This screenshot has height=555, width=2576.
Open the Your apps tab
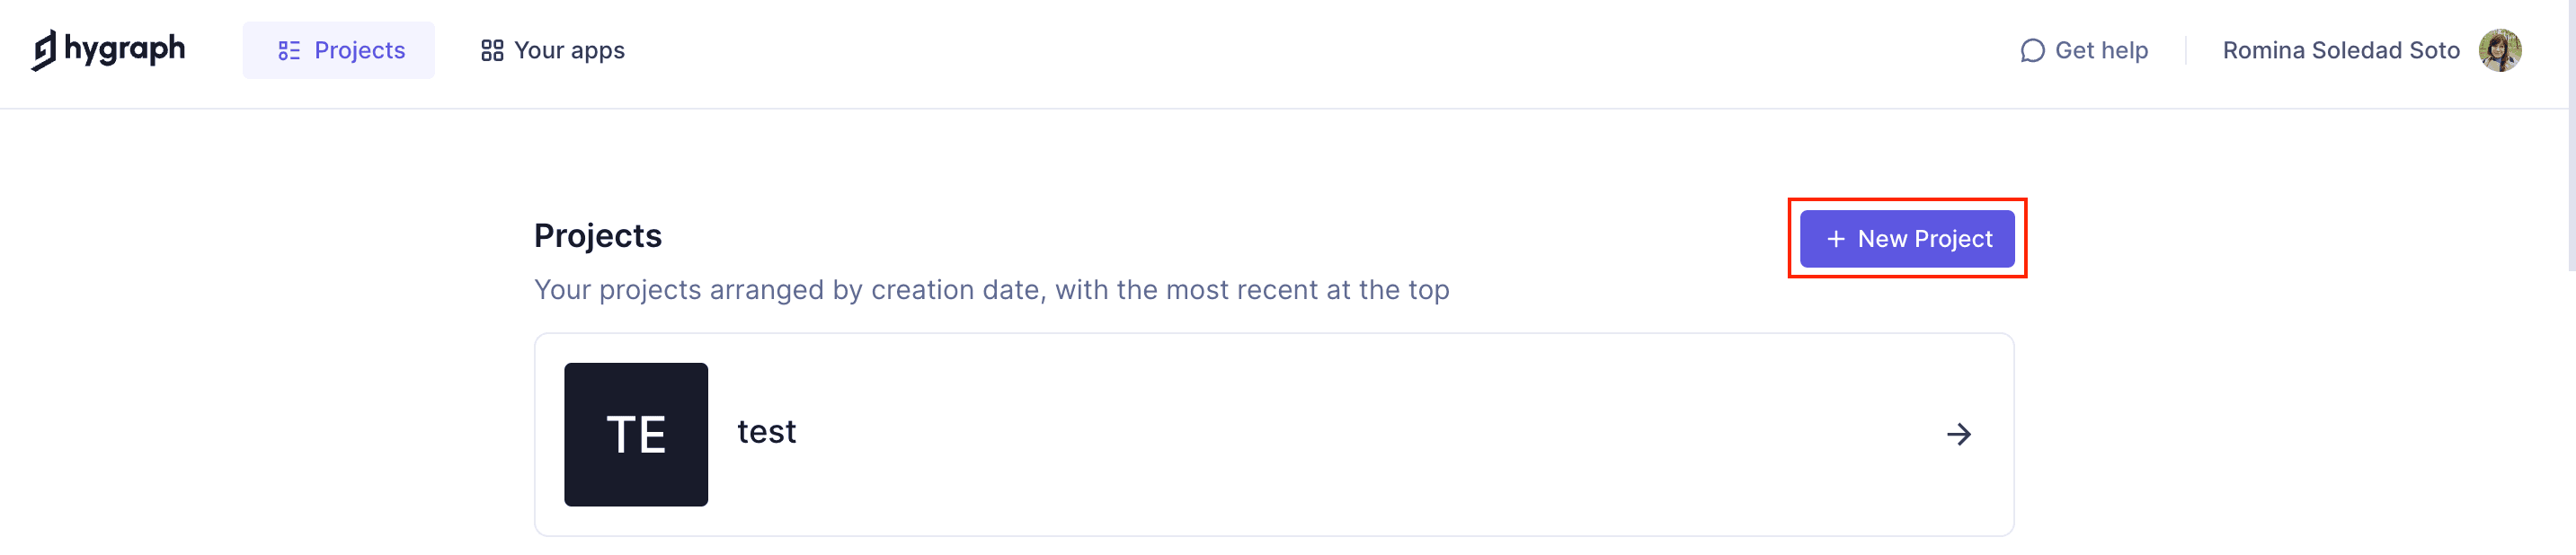pos(568,51)
